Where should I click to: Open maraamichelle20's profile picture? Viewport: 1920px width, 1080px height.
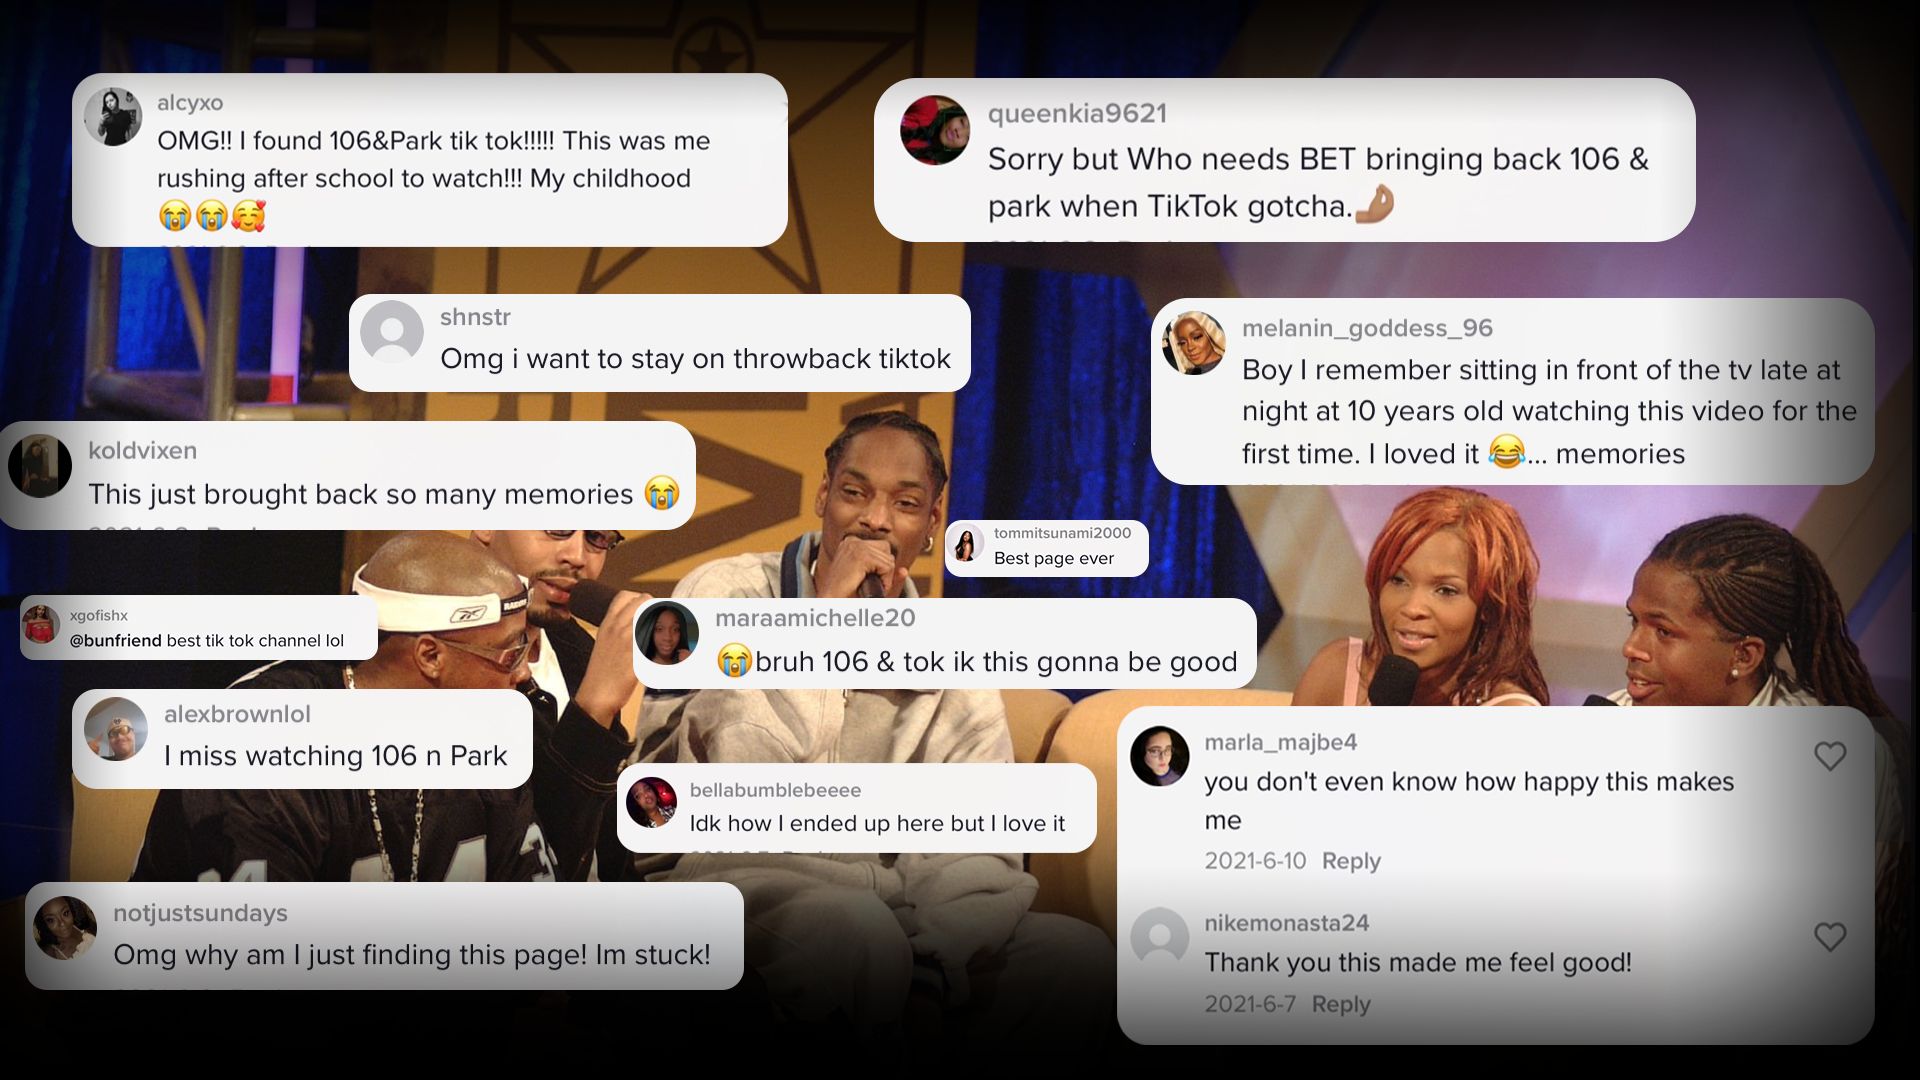(667, 633)
